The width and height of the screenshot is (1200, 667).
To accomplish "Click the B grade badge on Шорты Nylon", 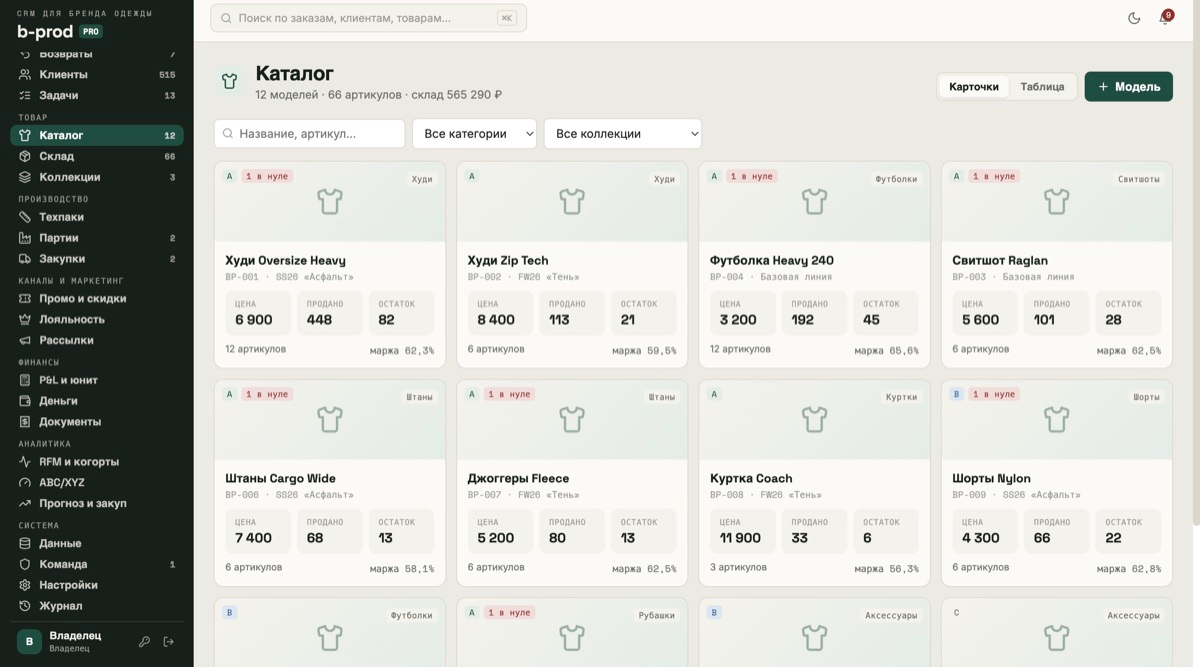I will coord(957,394).
